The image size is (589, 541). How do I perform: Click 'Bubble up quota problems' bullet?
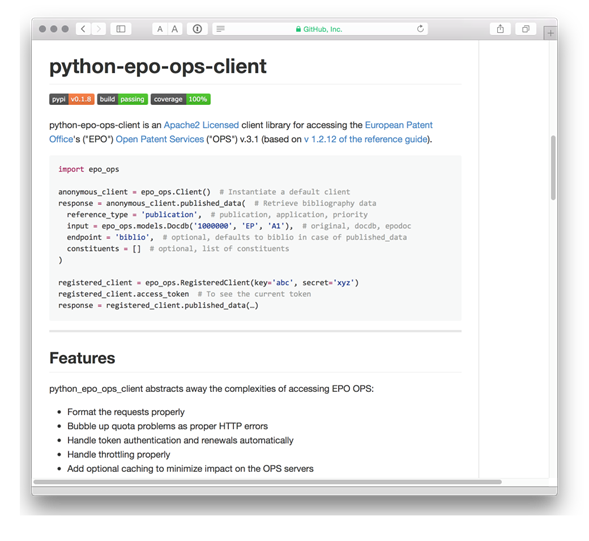168,426
